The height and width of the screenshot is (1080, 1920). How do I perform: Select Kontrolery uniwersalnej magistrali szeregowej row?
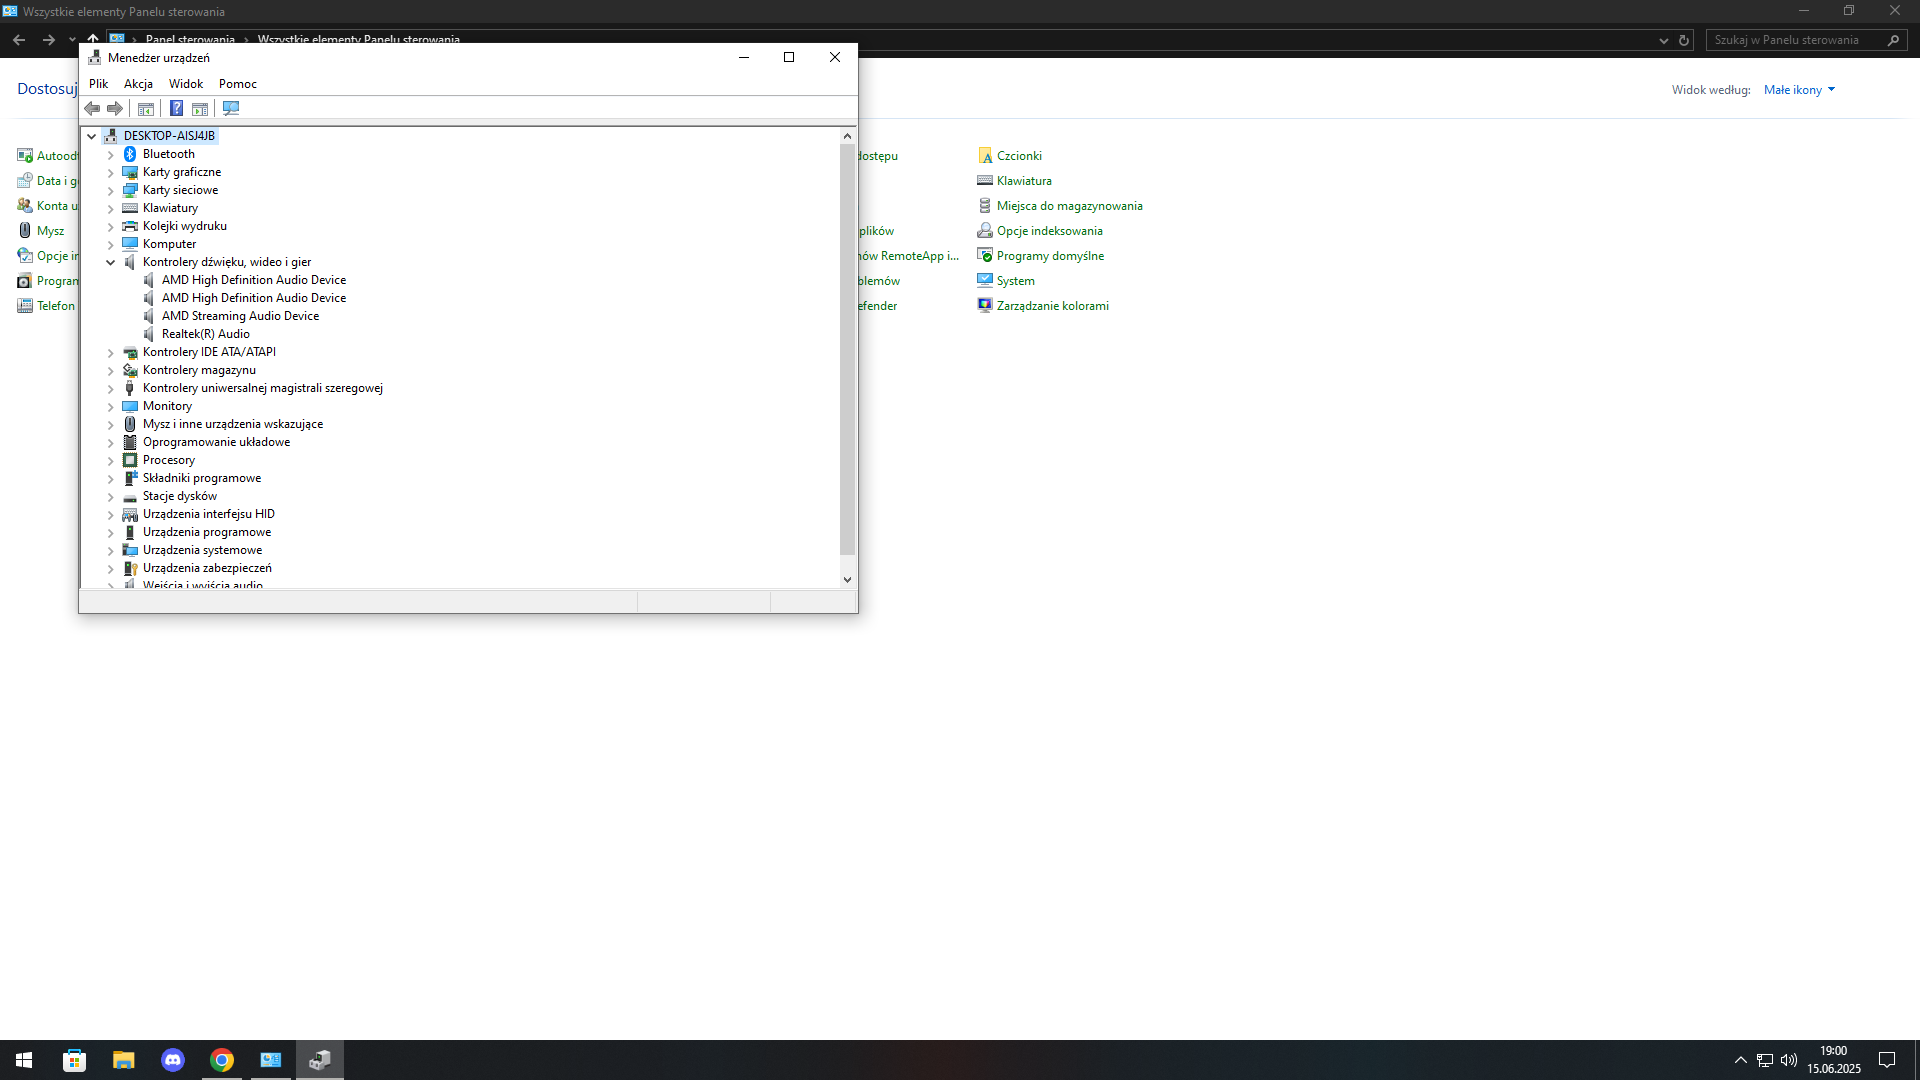(x=263, y=388)
